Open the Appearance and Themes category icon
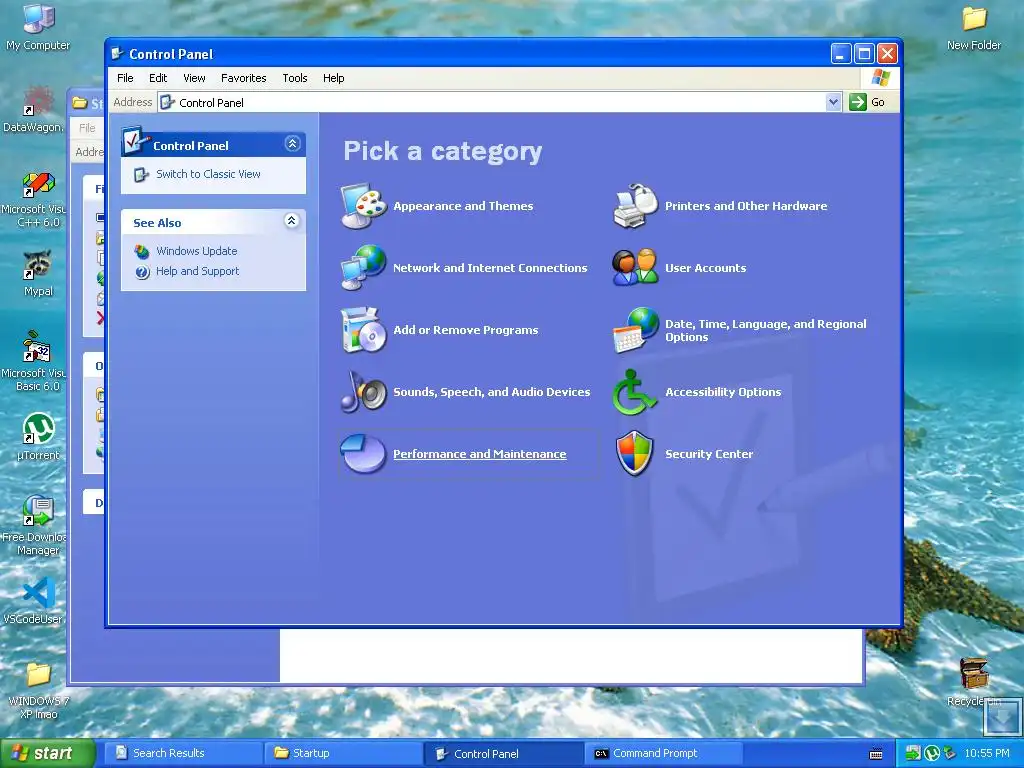Image resolution: width=1024 pixels, height=768 pixels. (364, 206)
